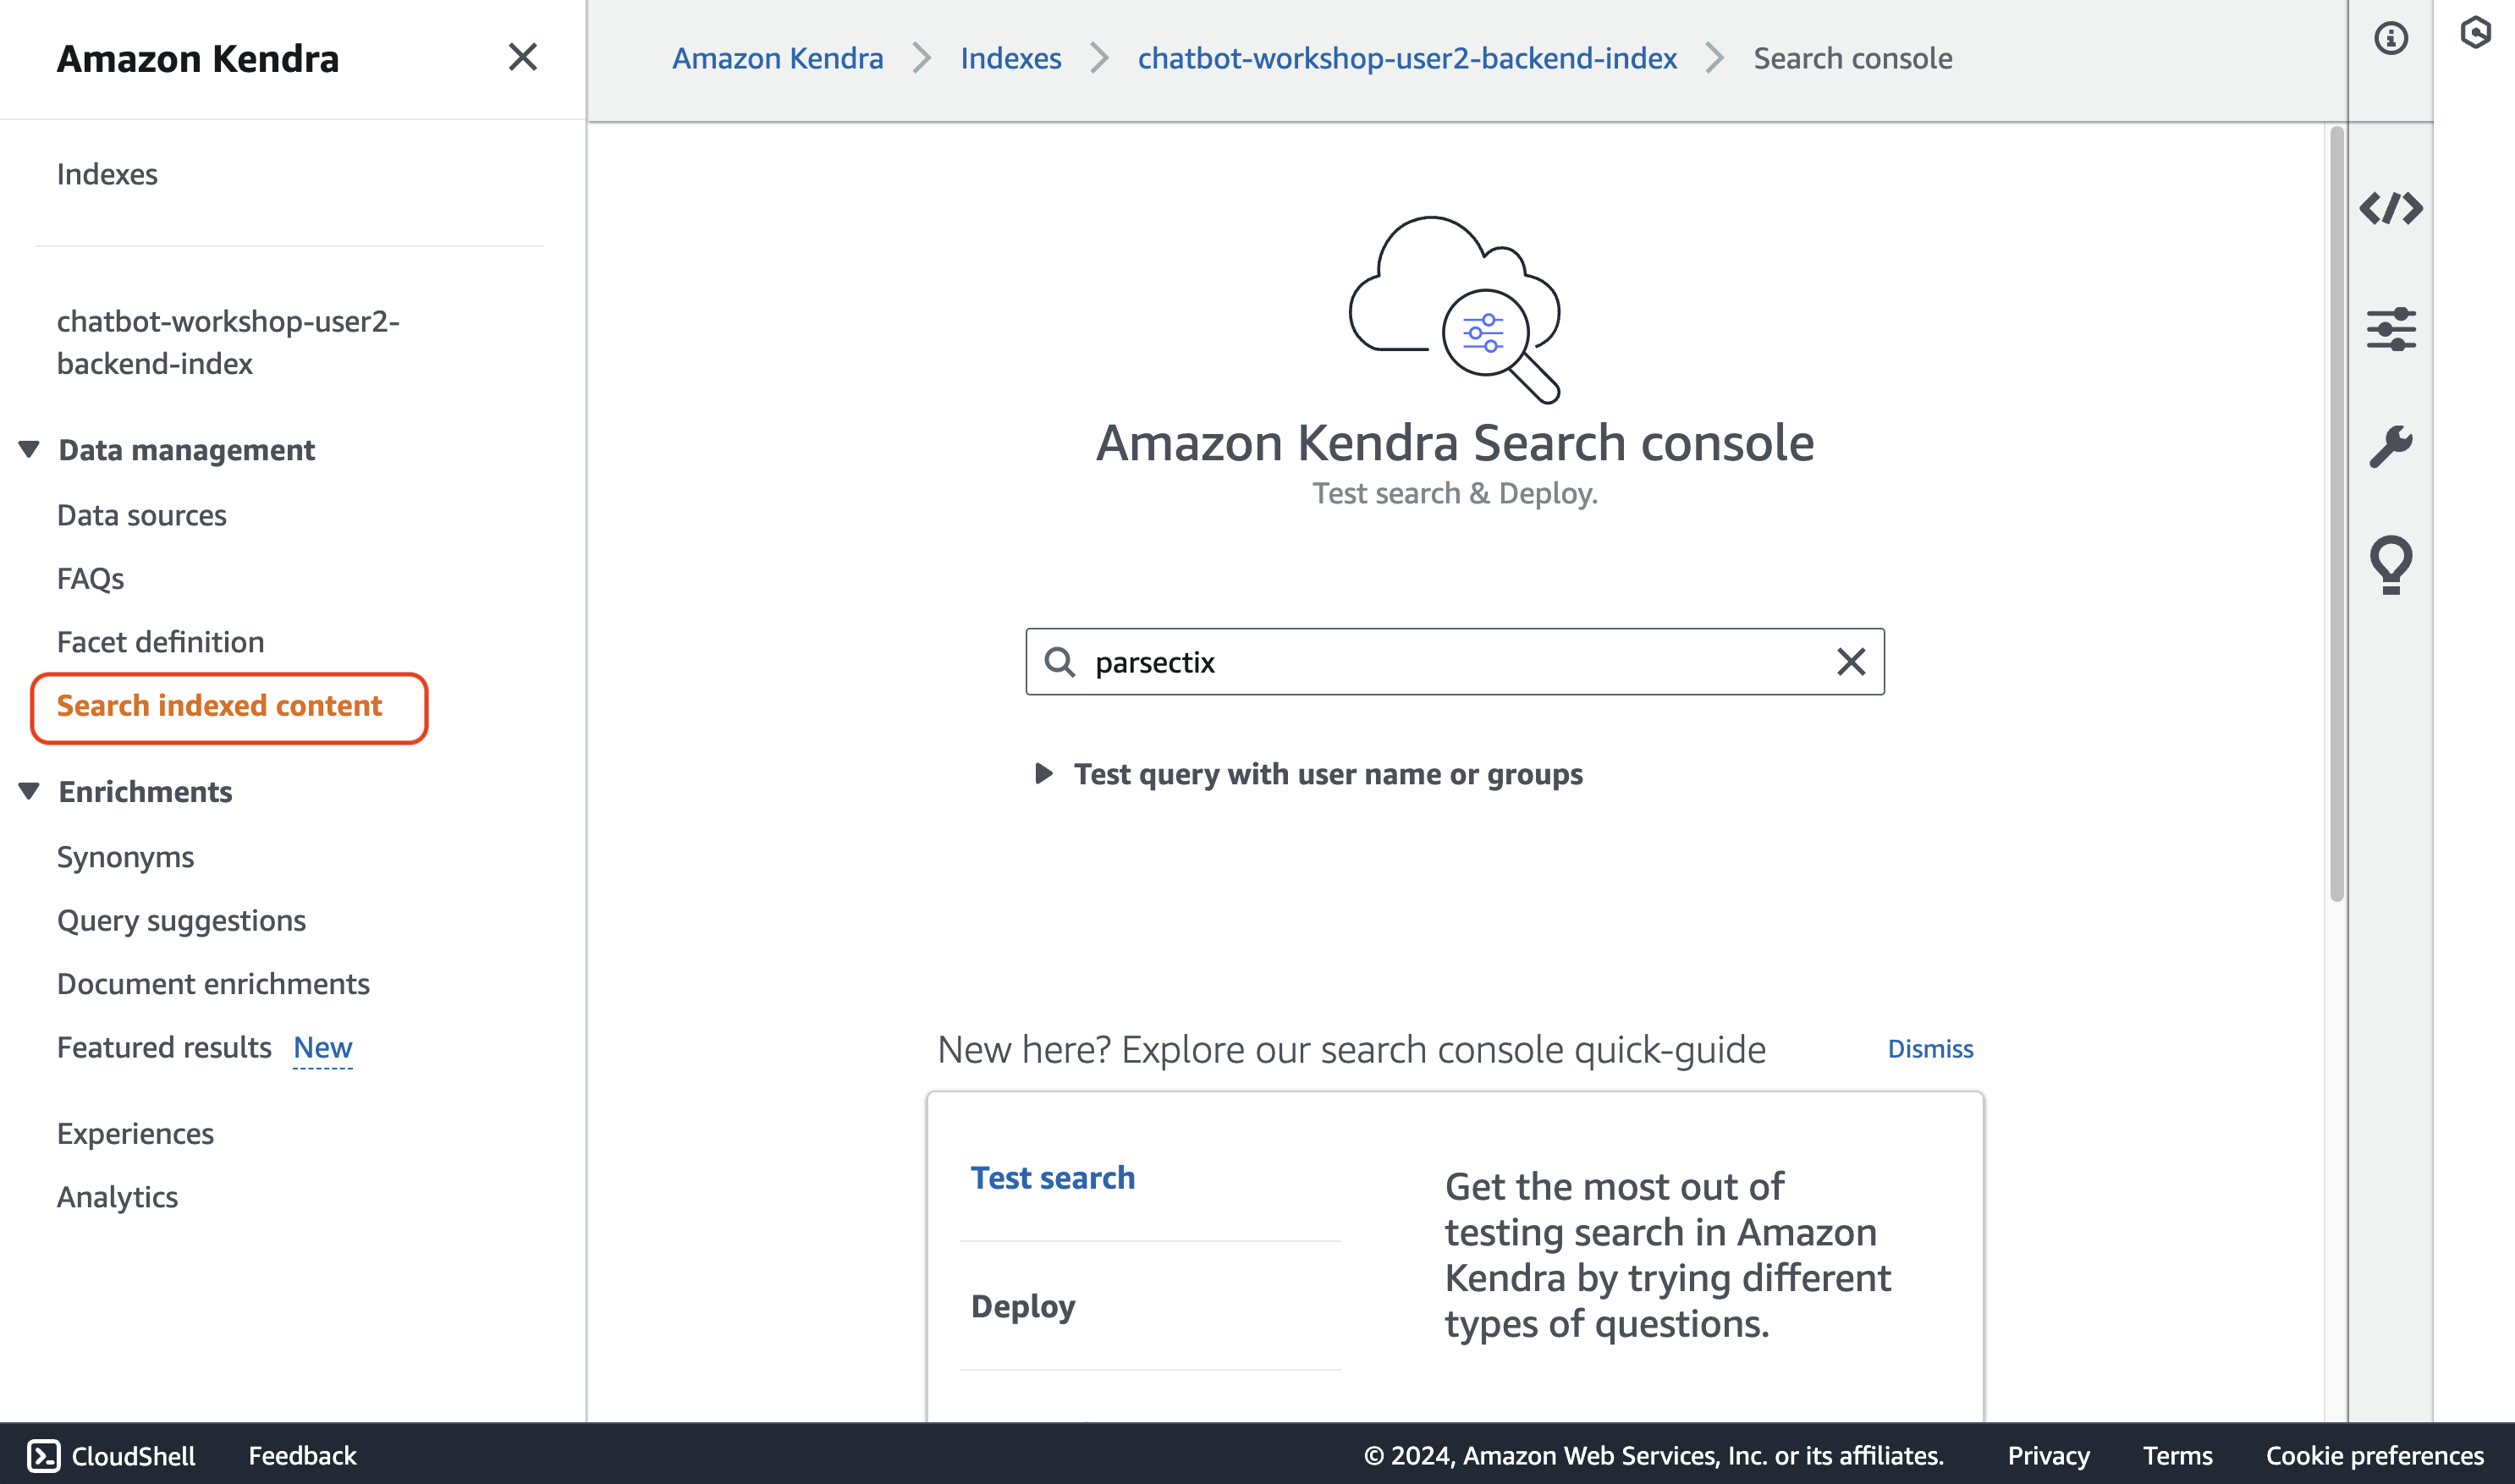2515x1484 pixels.
Task: Select the Deploy tab
Action: [1023, 1306]
